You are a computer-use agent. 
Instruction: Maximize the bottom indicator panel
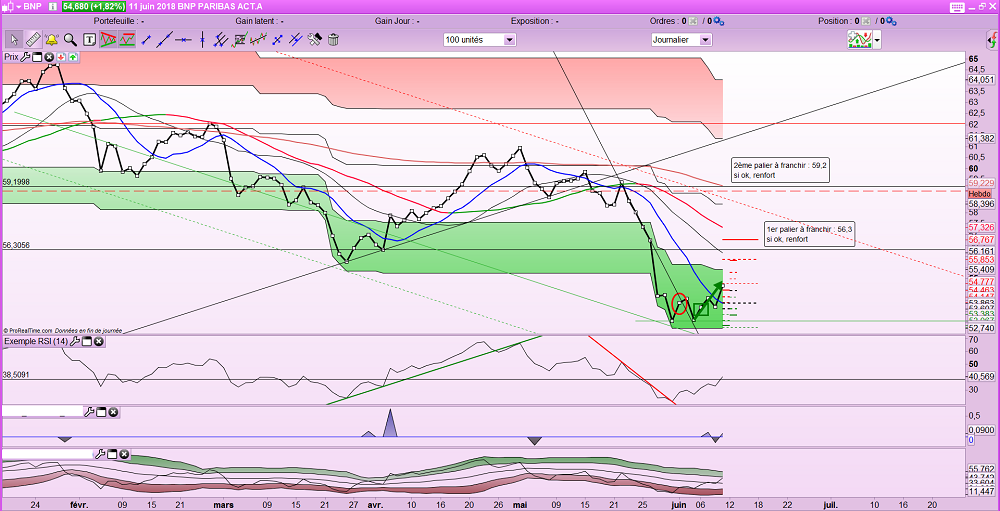coord(112,454)
